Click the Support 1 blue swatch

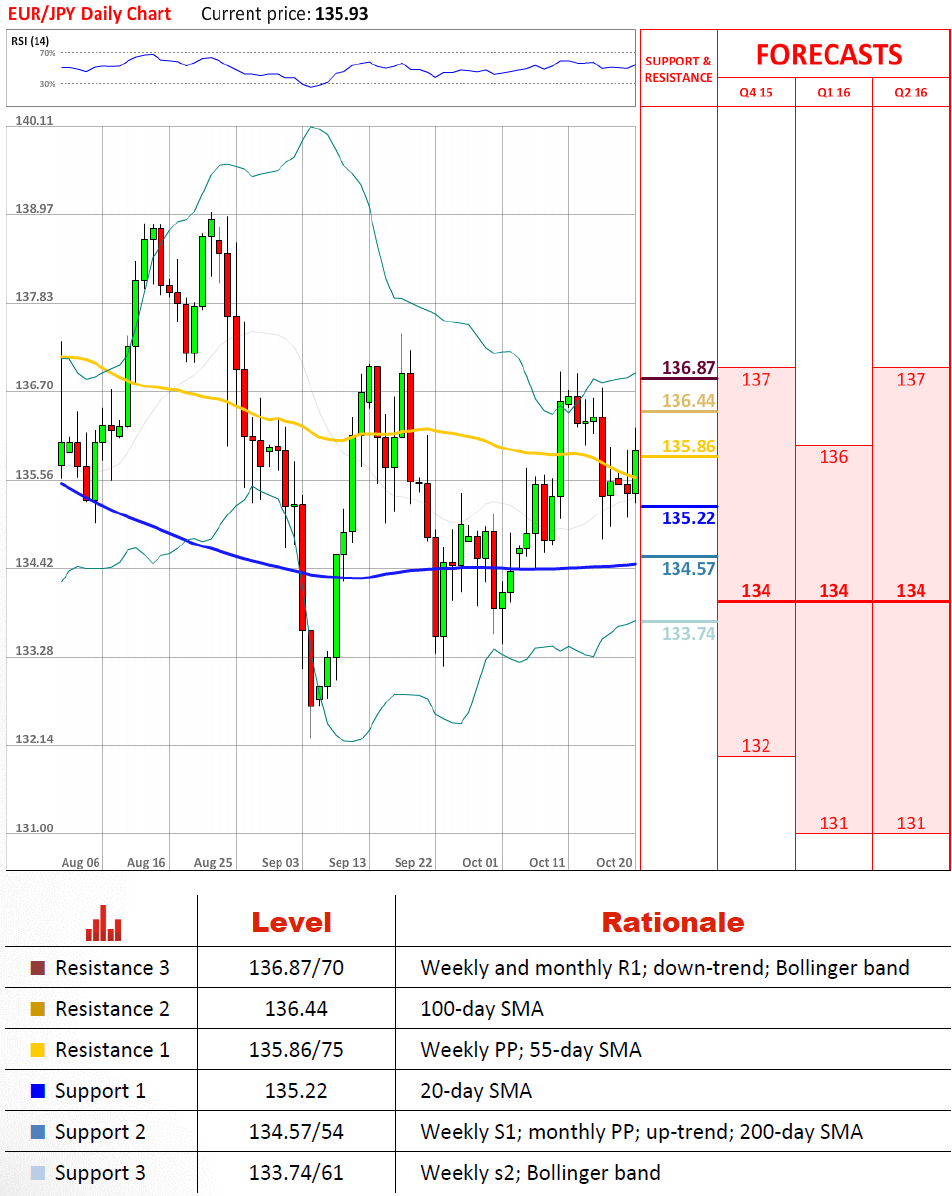click(x=37, y=1091)
